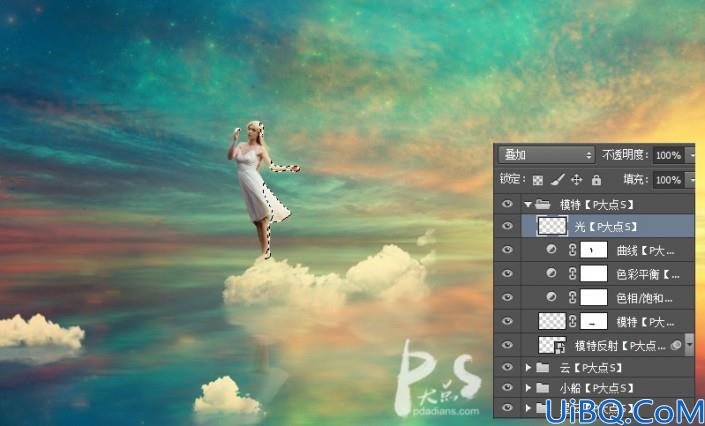The height and width of the screenshot is (426, 705).
Task: Select the 模特反射 smart object thumbnail
Action: (x=552, y=345)
